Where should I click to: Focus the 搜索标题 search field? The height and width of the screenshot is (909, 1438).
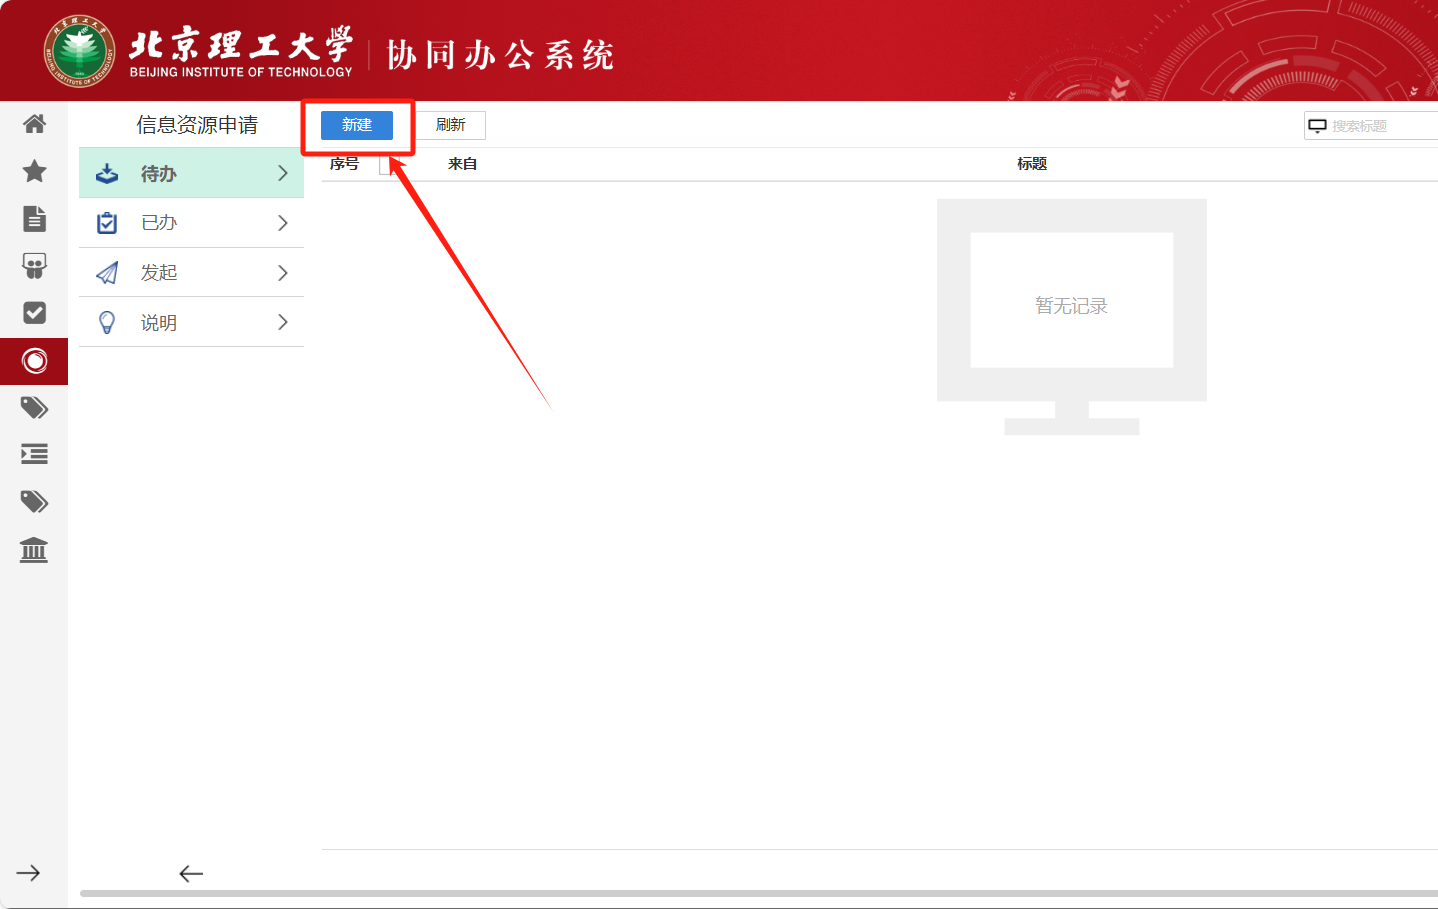(x=1380, y=126)
